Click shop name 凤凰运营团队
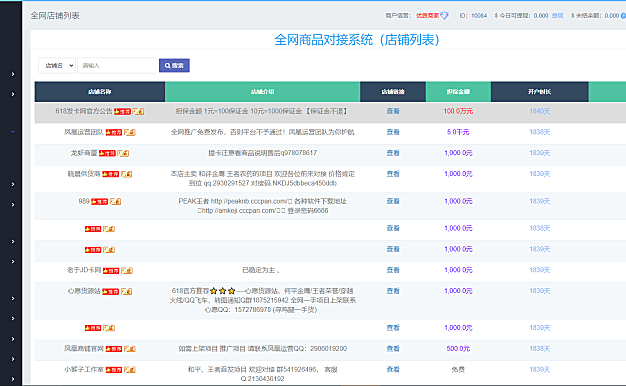 pos(84,132)
